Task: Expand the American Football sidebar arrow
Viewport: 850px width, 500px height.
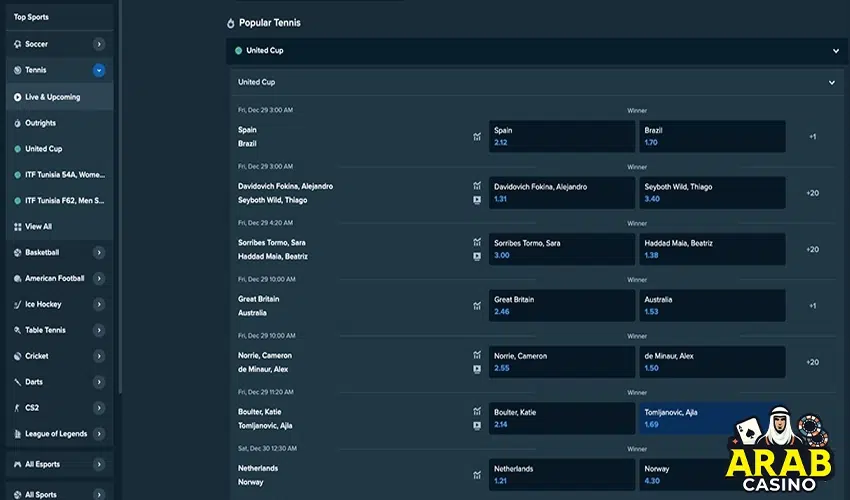Action: pyautogui.click(x=99, y=278)
